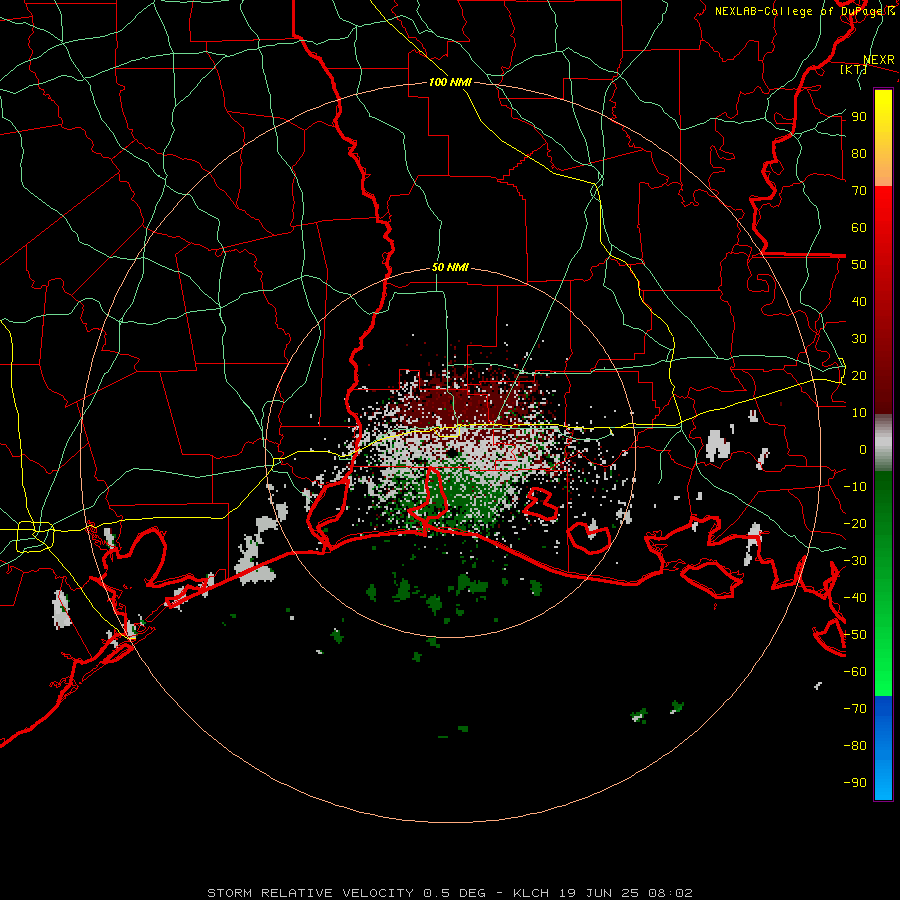Pick the blue segment at the color bar bottom
Viewport: 900px width, 900px height.
coord(883,748)
